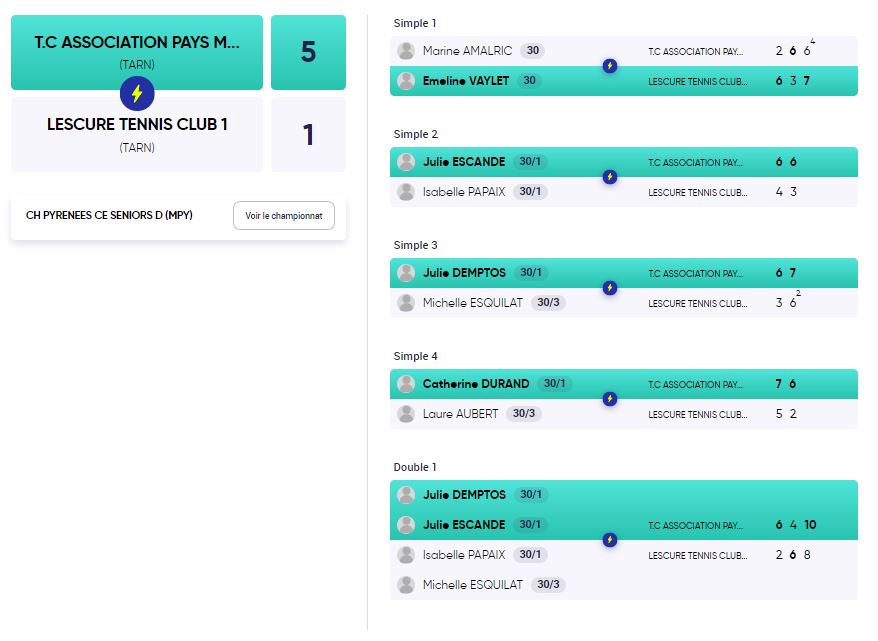878x641 pixels.
Task: Click the lightning bolt icon in Simple 4
Action: pyautogui.click(x=610, y=399)
